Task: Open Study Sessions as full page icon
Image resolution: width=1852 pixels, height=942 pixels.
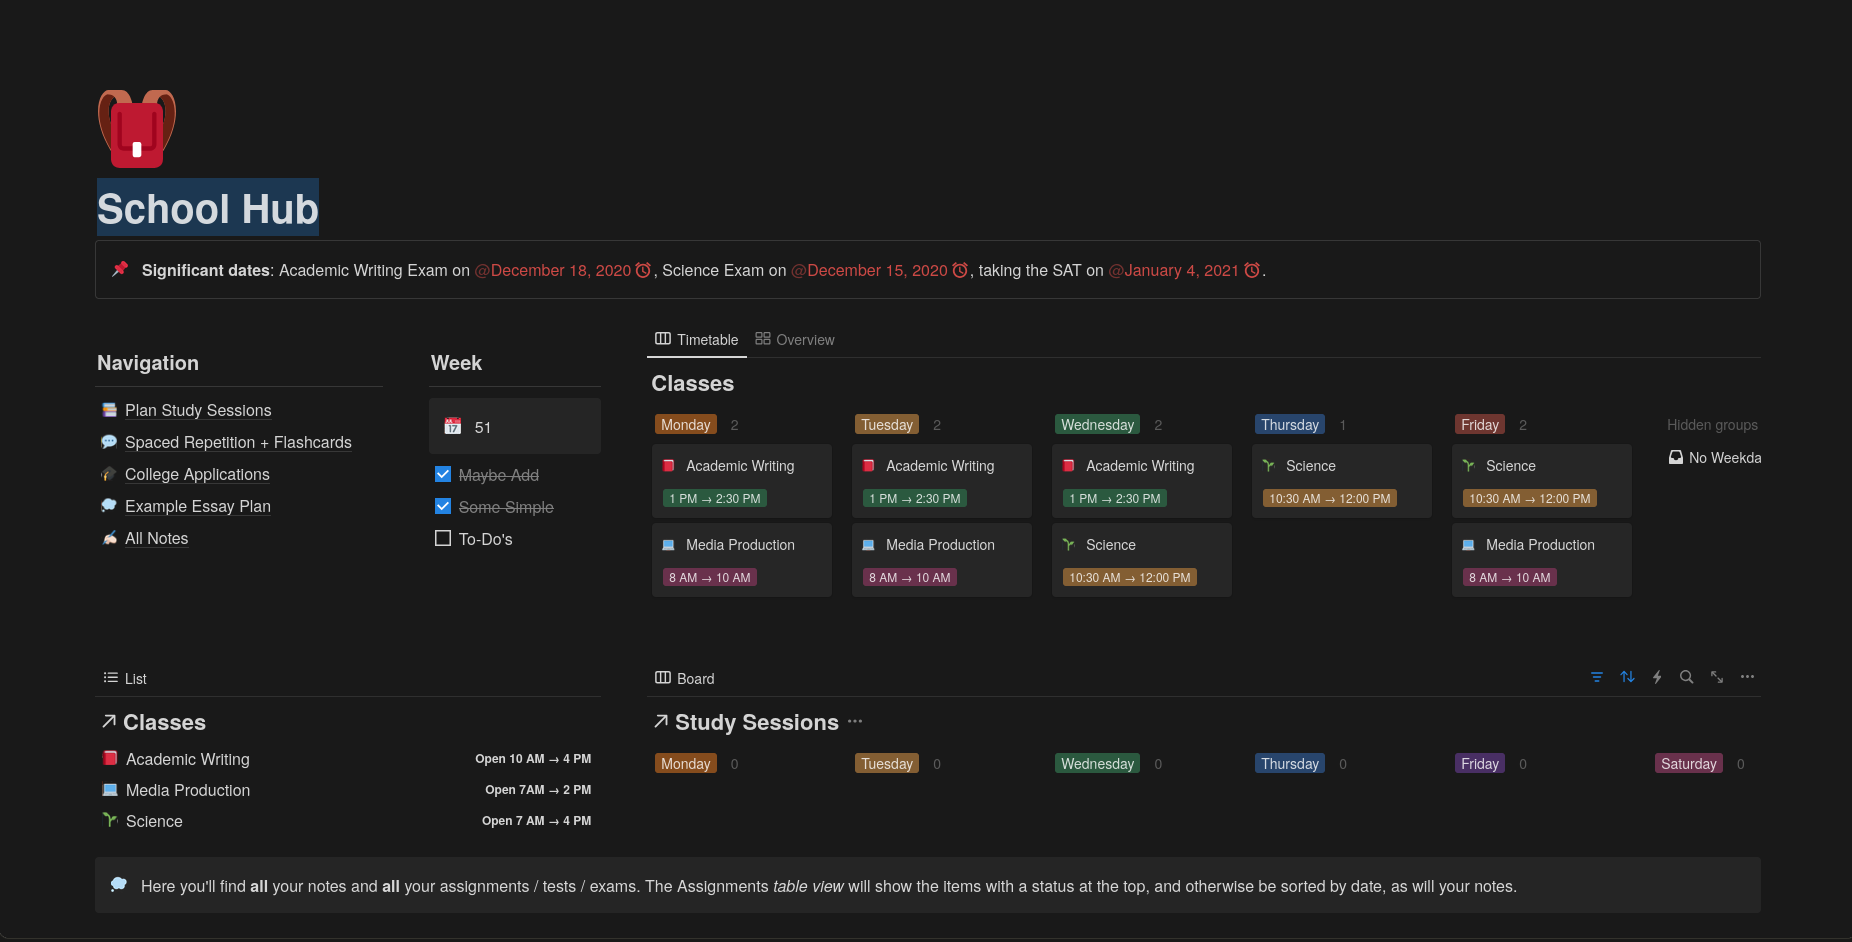Action: 1717,677
